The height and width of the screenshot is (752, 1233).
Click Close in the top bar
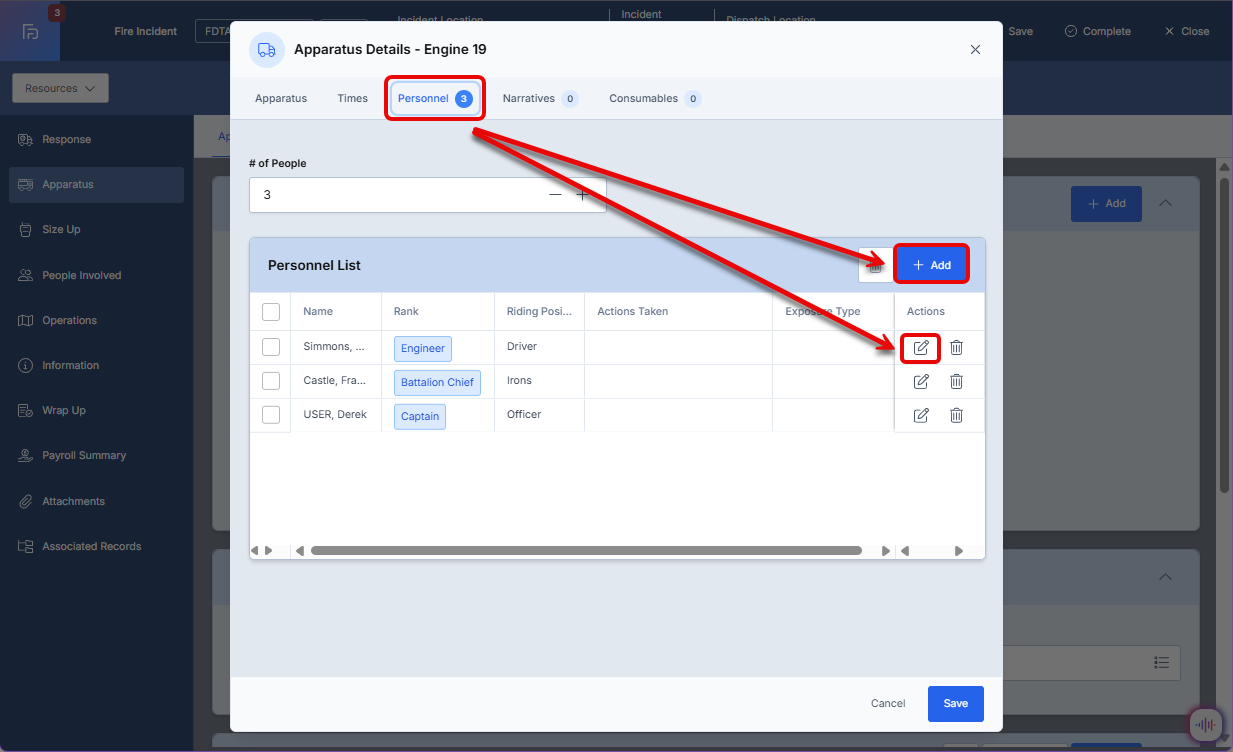(x=1187, y=32)
